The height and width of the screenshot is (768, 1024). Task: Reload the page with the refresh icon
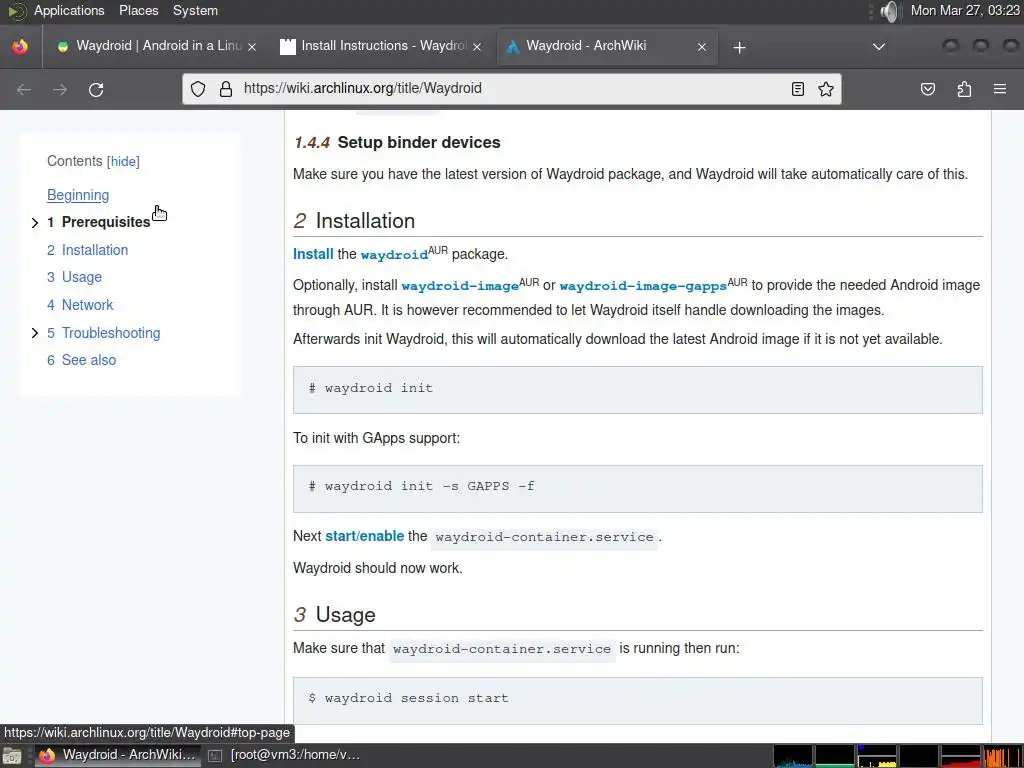(96, 89)
